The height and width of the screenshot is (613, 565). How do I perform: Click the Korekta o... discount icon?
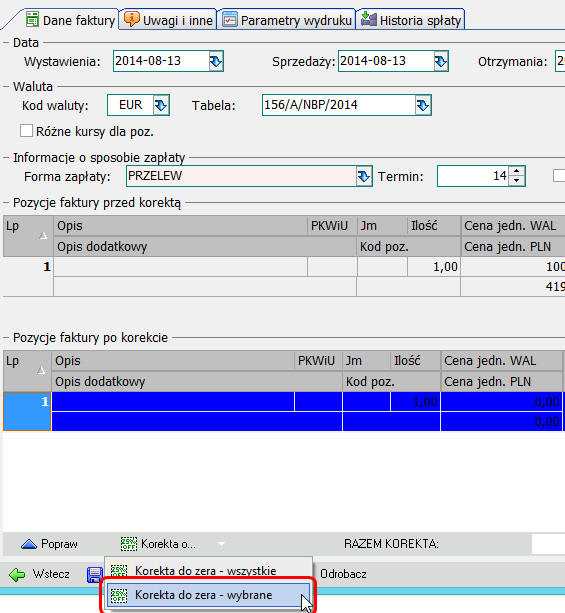129,543
